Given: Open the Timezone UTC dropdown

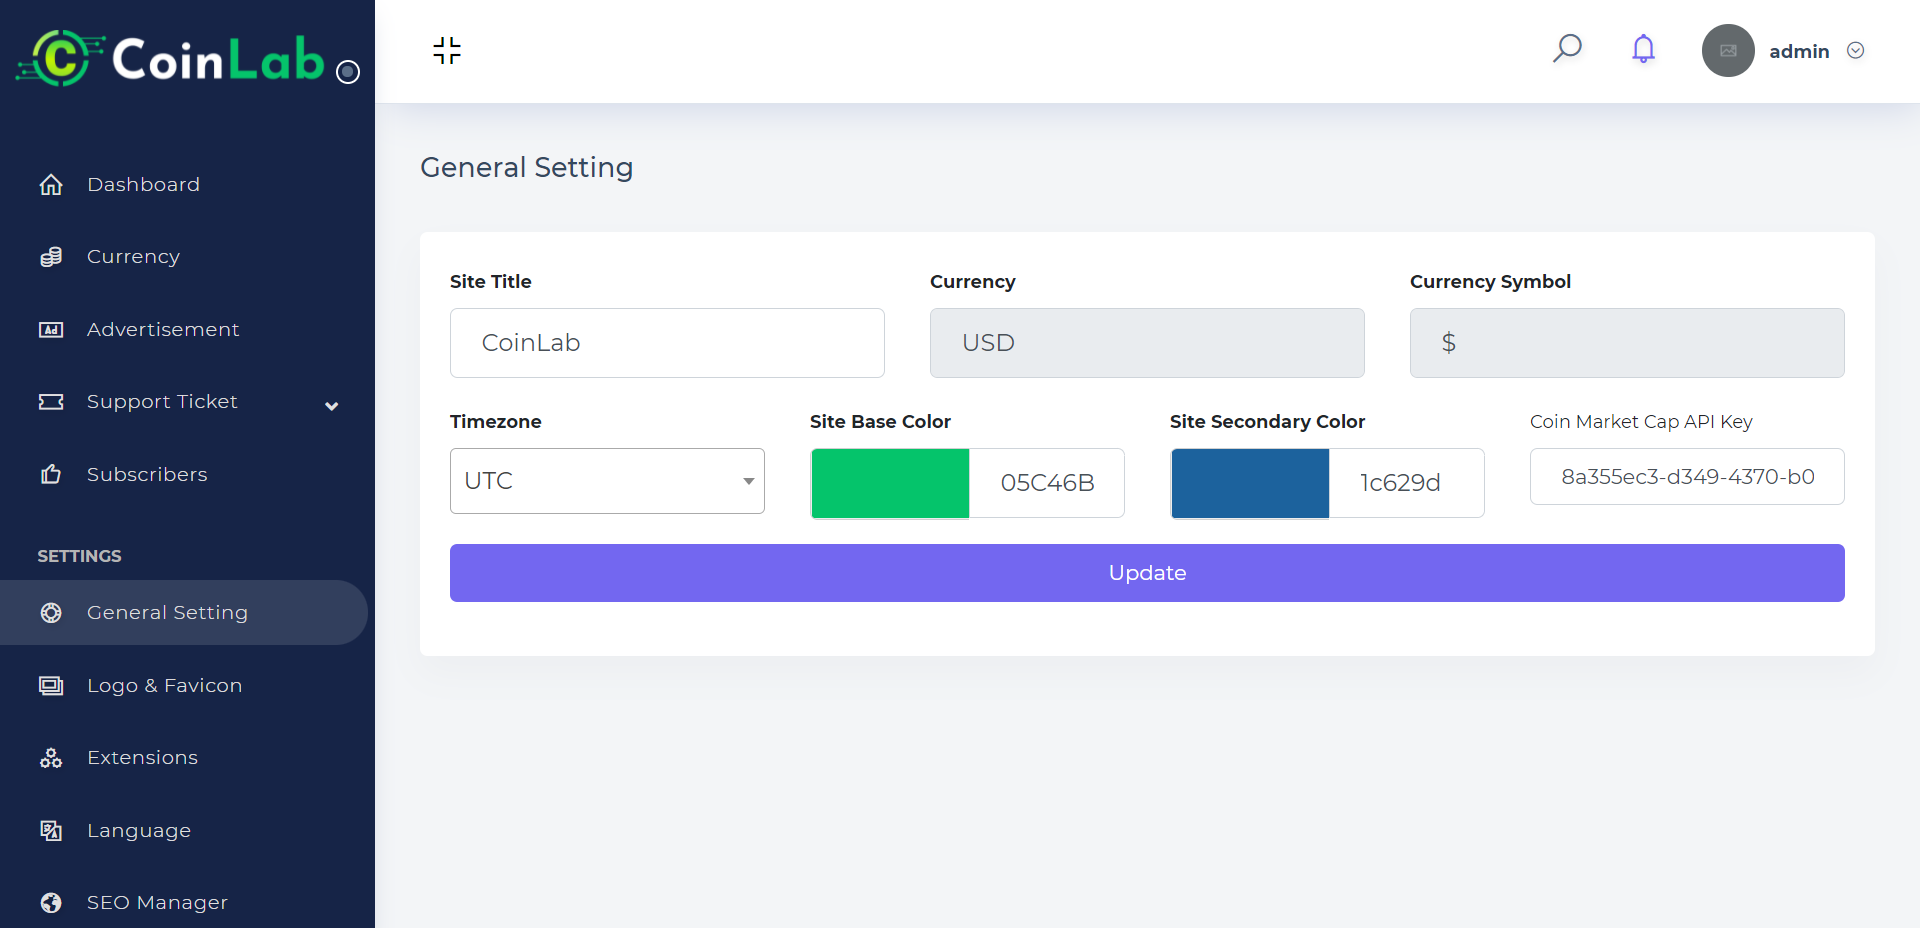Looking at the screenshot, I should click(607, 481).
